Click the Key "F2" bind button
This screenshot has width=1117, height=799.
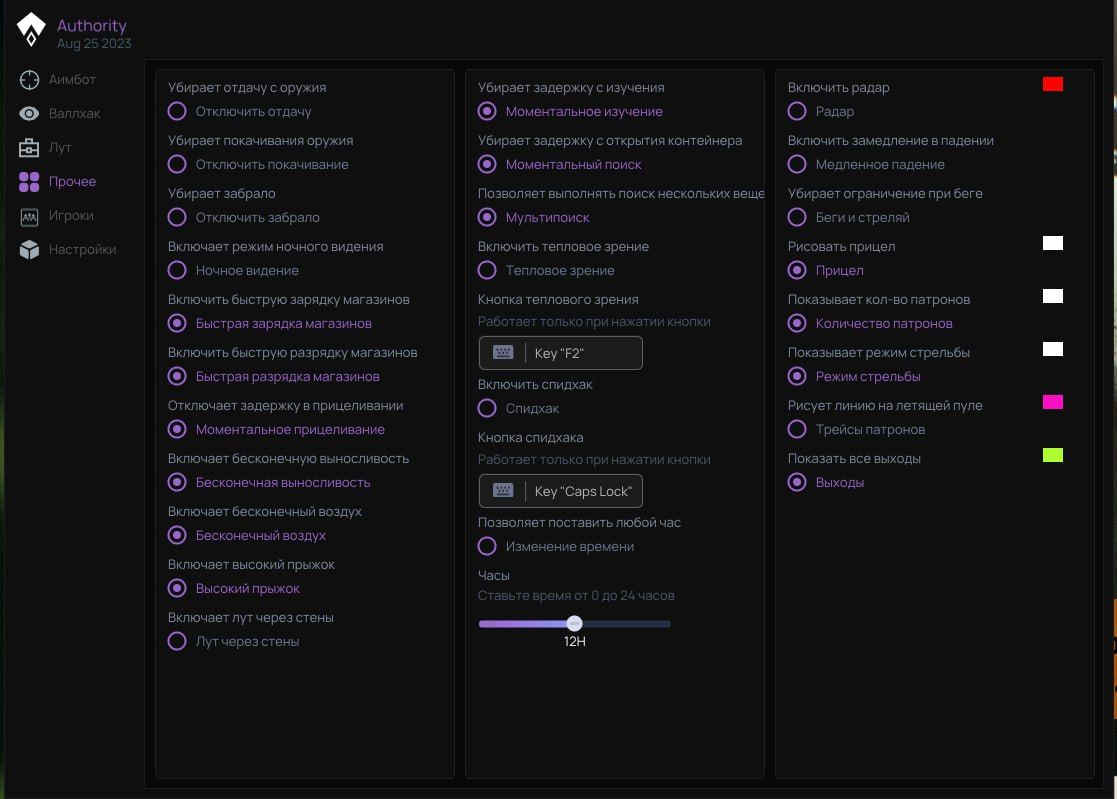(x=561, y=353)
